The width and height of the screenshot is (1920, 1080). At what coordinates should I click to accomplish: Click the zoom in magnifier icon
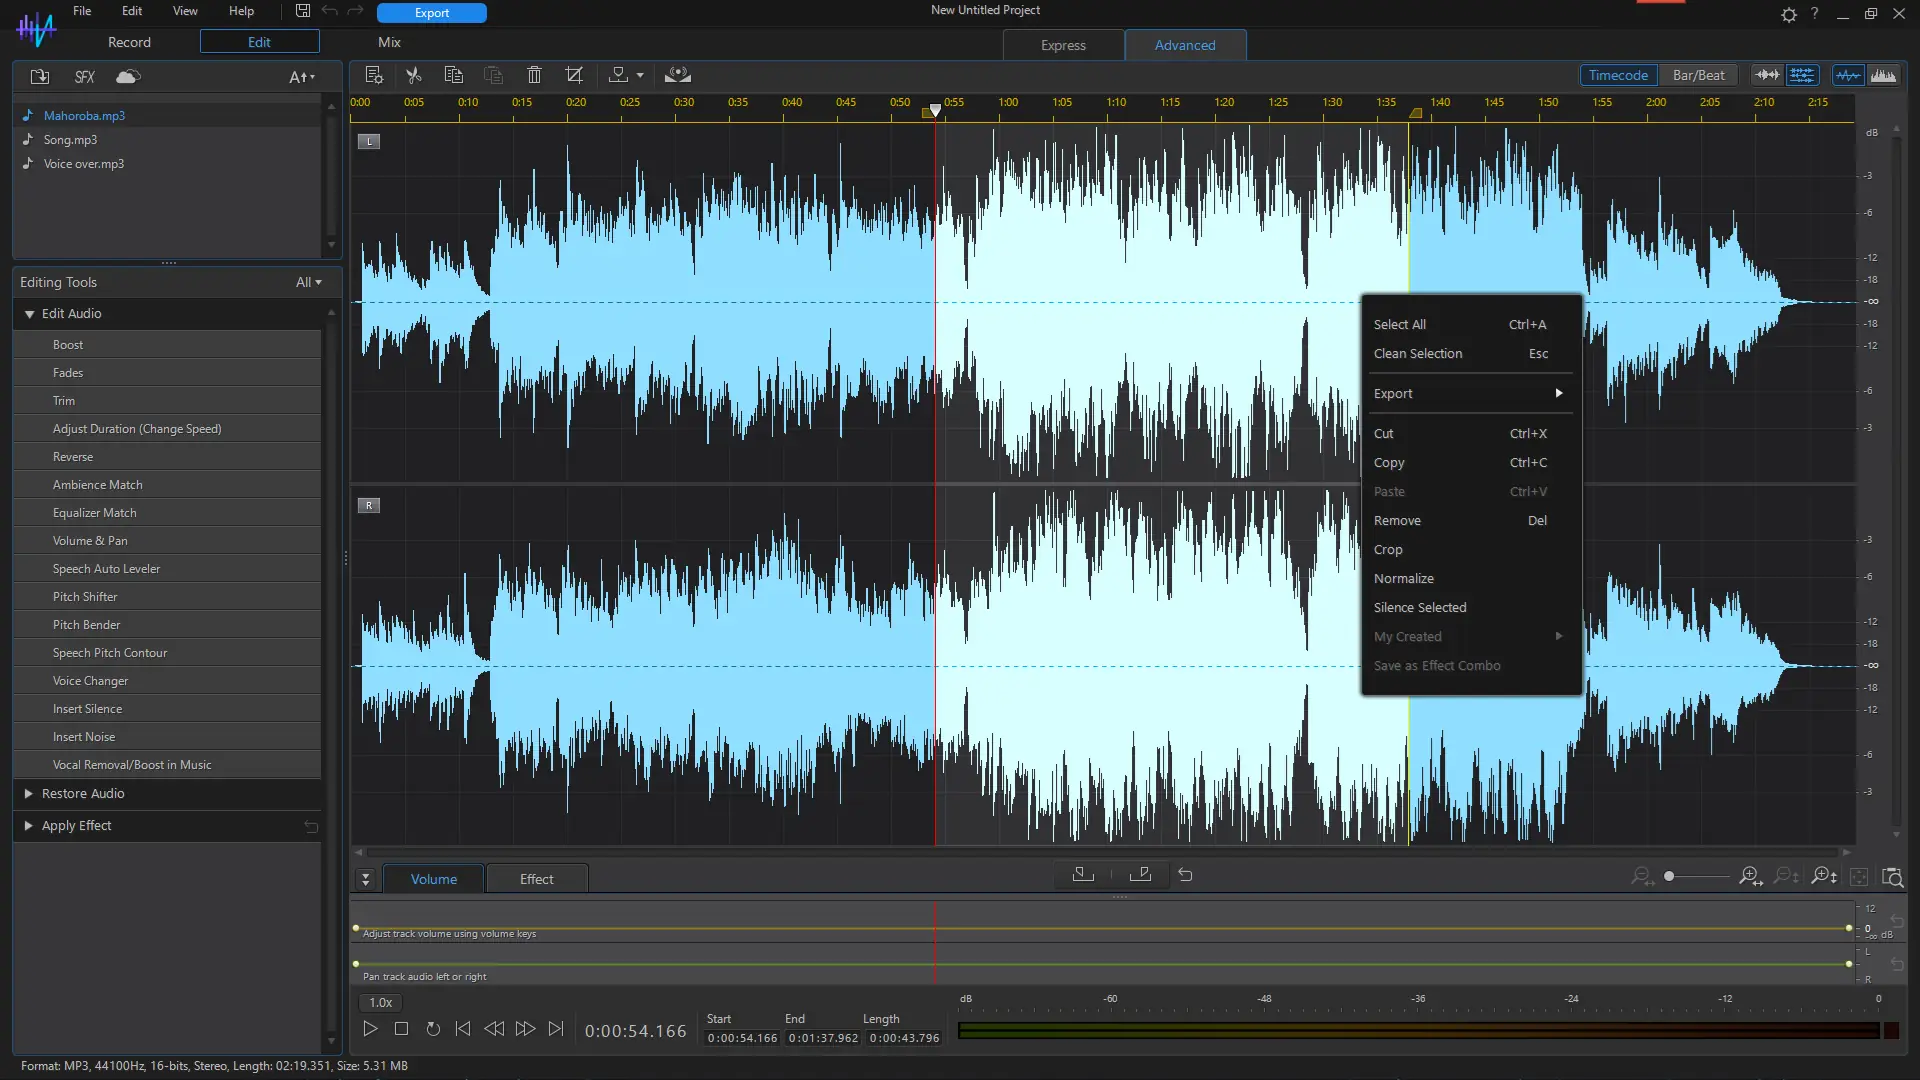(1749, 877)
